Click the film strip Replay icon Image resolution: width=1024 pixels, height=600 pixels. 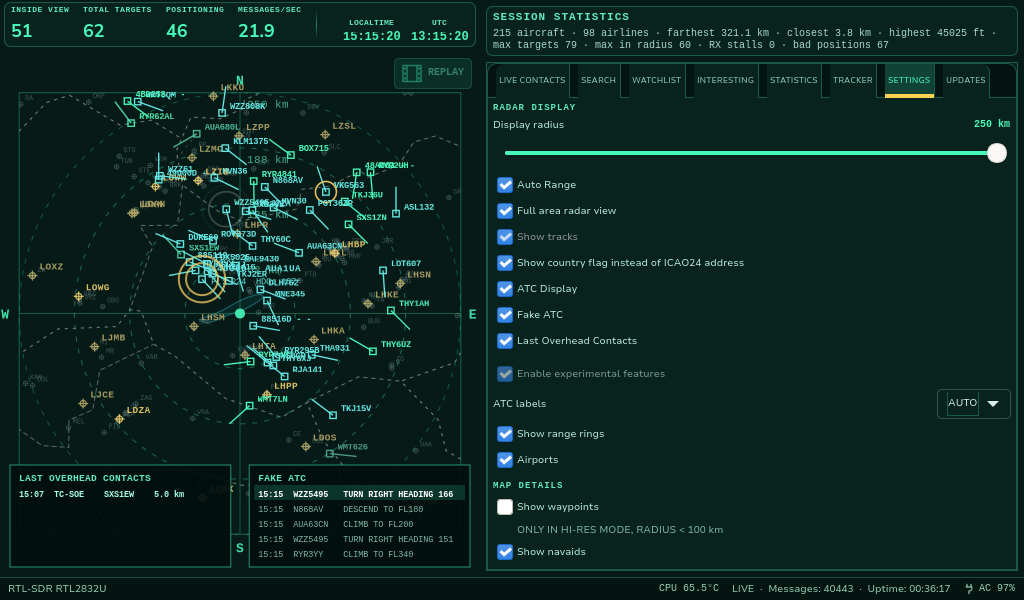click(411, 73)
